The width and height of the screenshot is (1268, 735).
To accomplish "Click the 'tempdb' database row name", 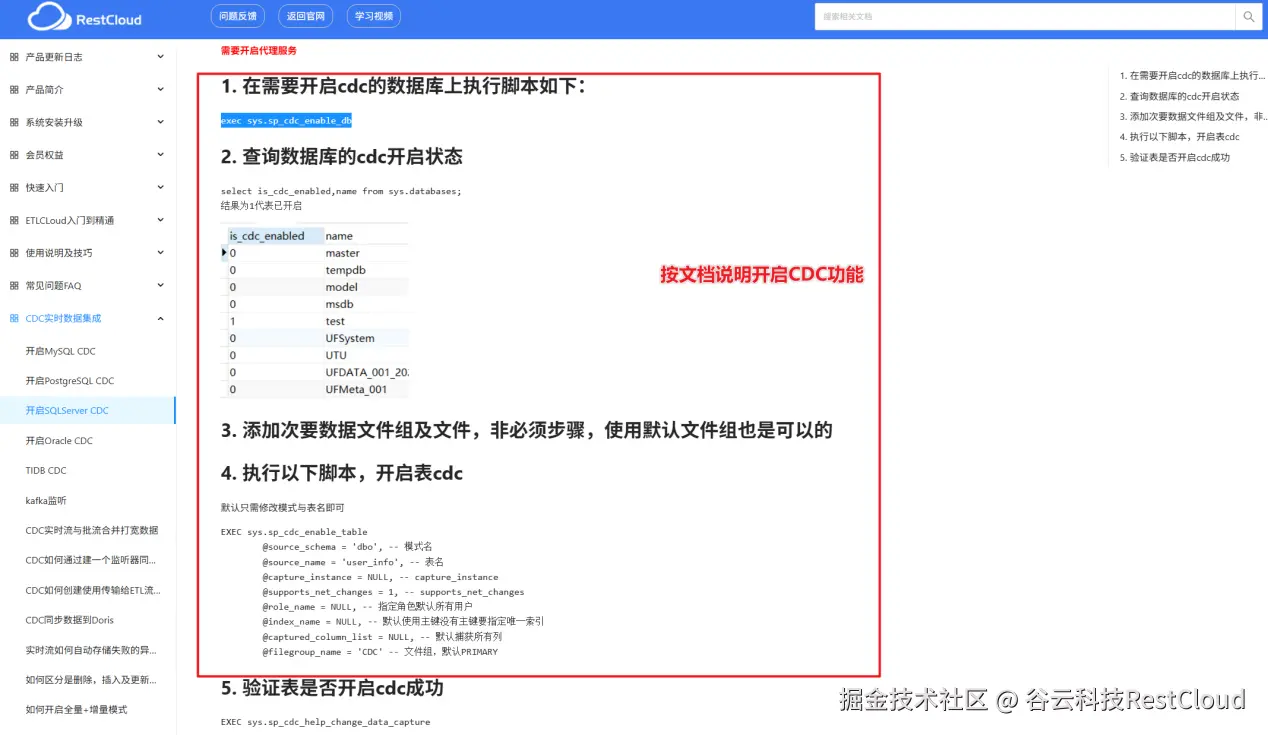I will point(345,270).
